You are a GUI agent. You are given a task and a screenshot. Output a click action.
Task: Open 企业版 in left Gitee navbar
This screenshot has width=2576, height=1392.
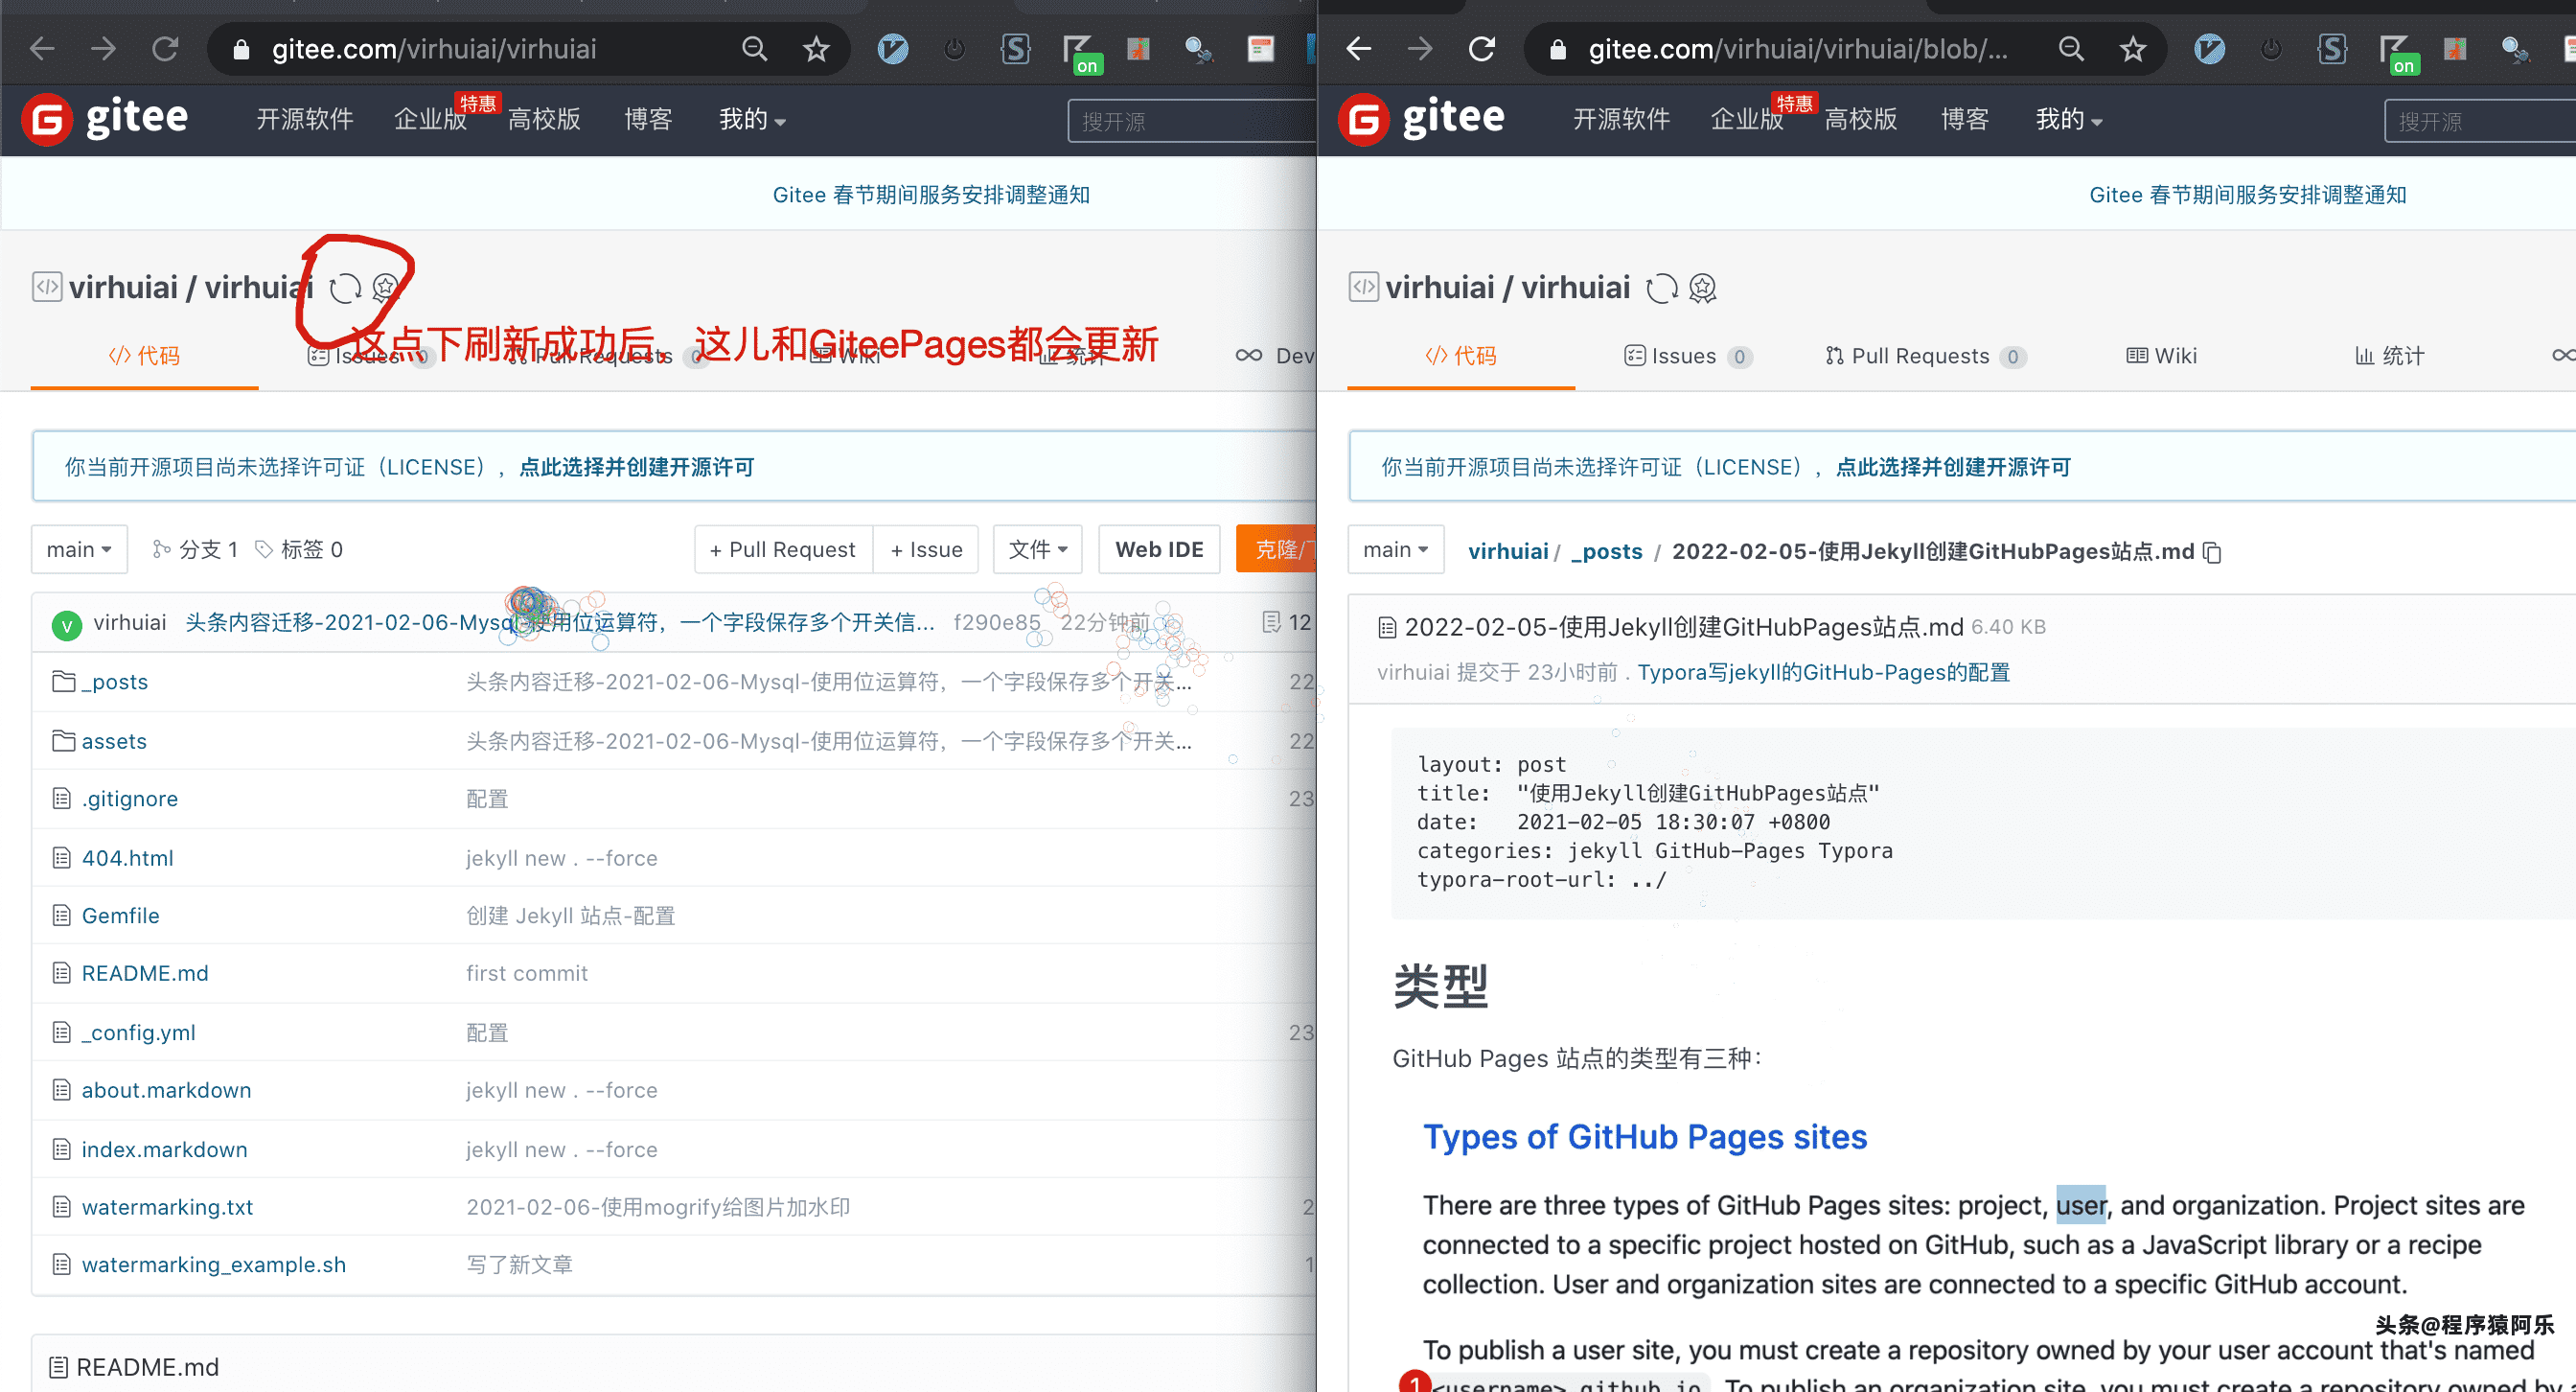pos(430,119)
